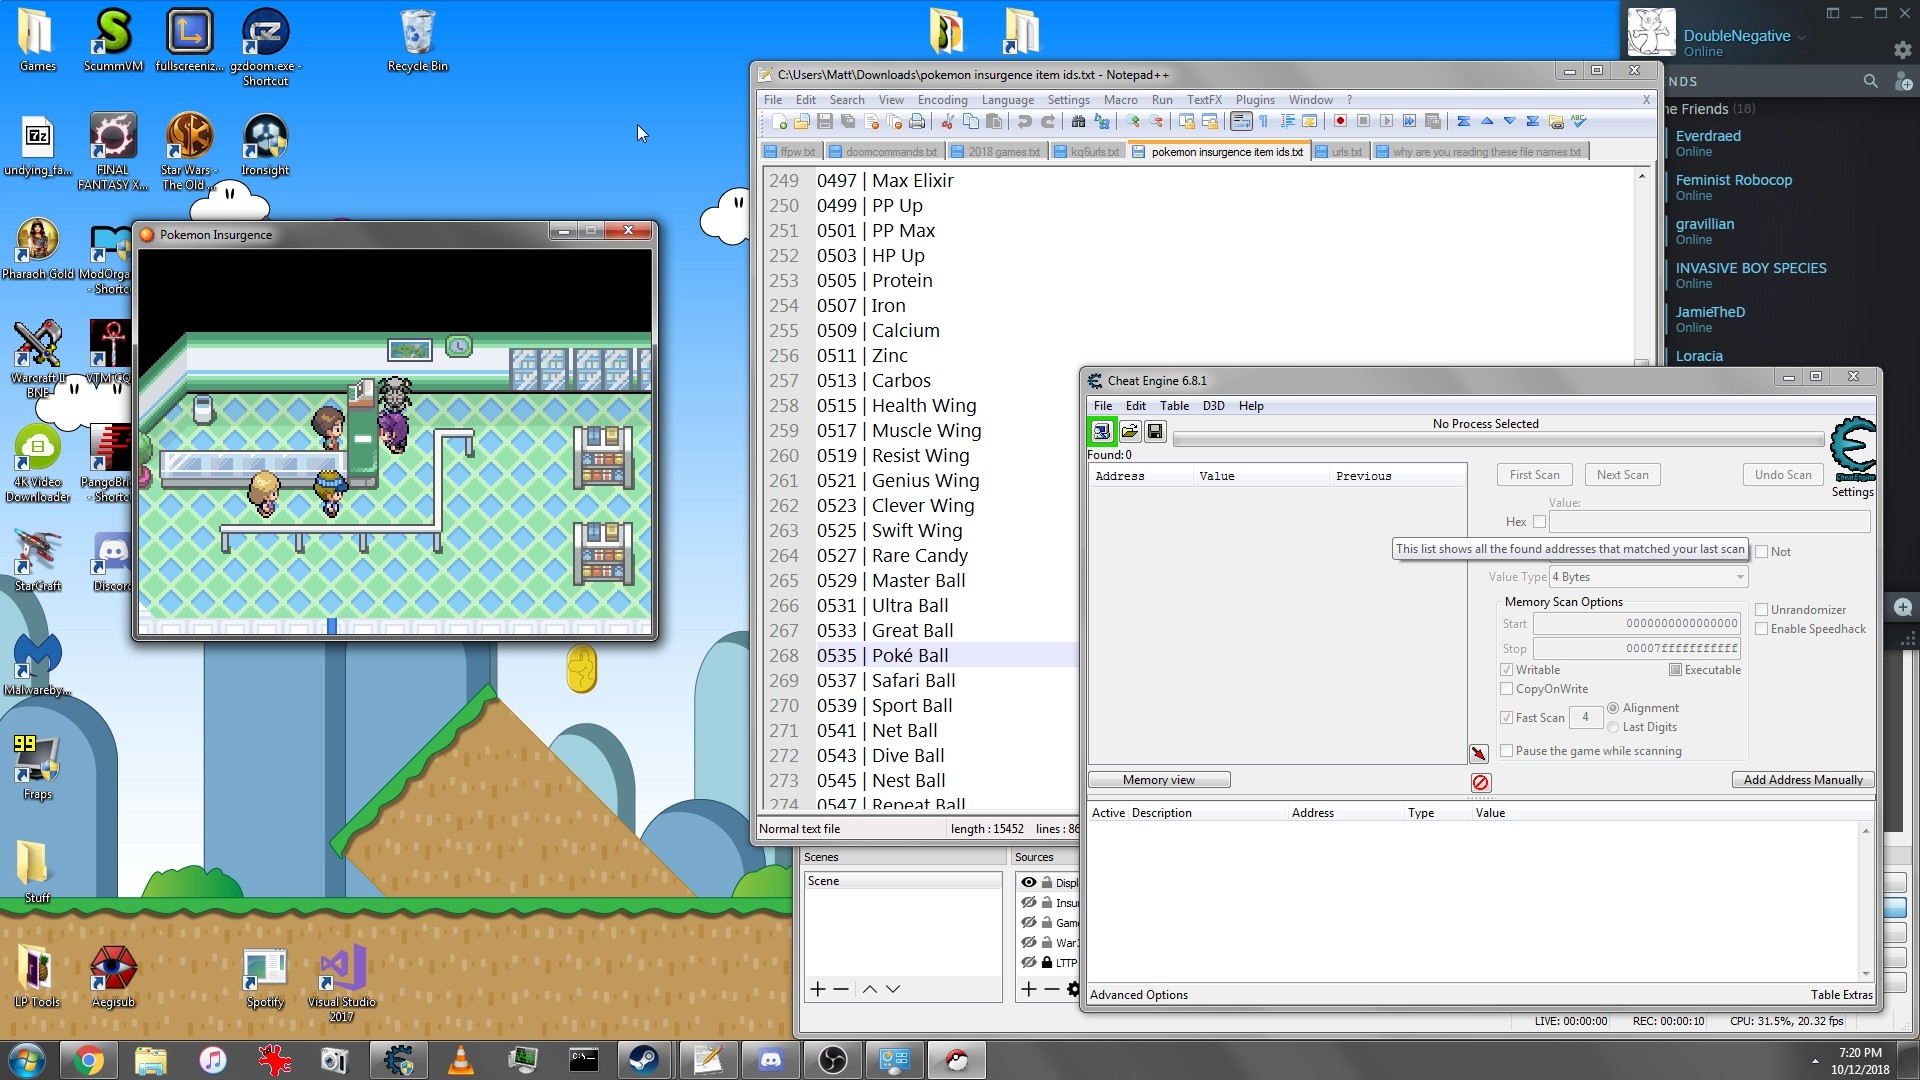Toggle the CopyOnWrite checkbox
Image resolution: width=1920 pixels, height=1080 pixels.
point(1506,689)
